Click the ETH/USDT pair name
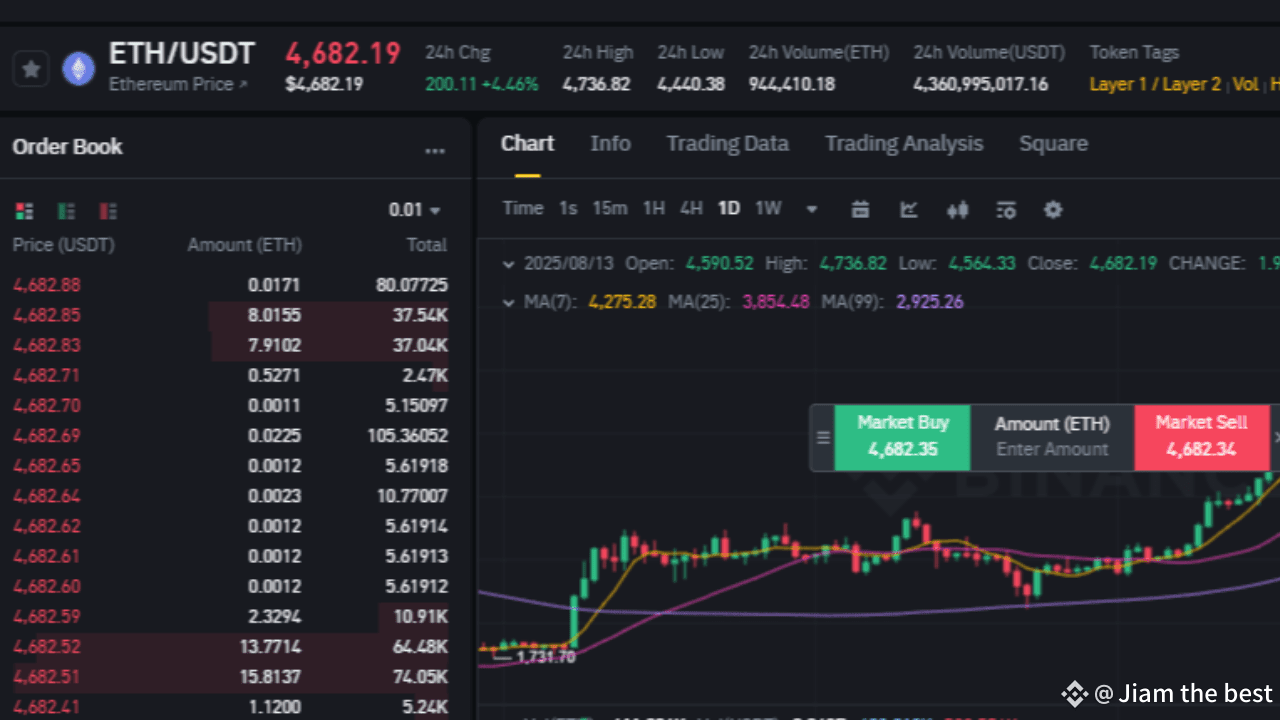Viewport: 1280px width, 720px height. tap(182, 53)
